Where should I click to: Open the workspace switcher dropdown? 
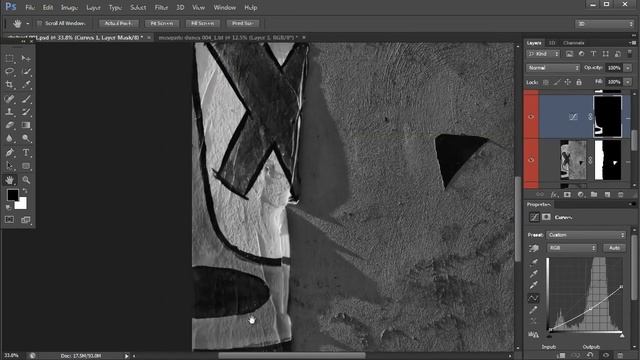point(604,24)
